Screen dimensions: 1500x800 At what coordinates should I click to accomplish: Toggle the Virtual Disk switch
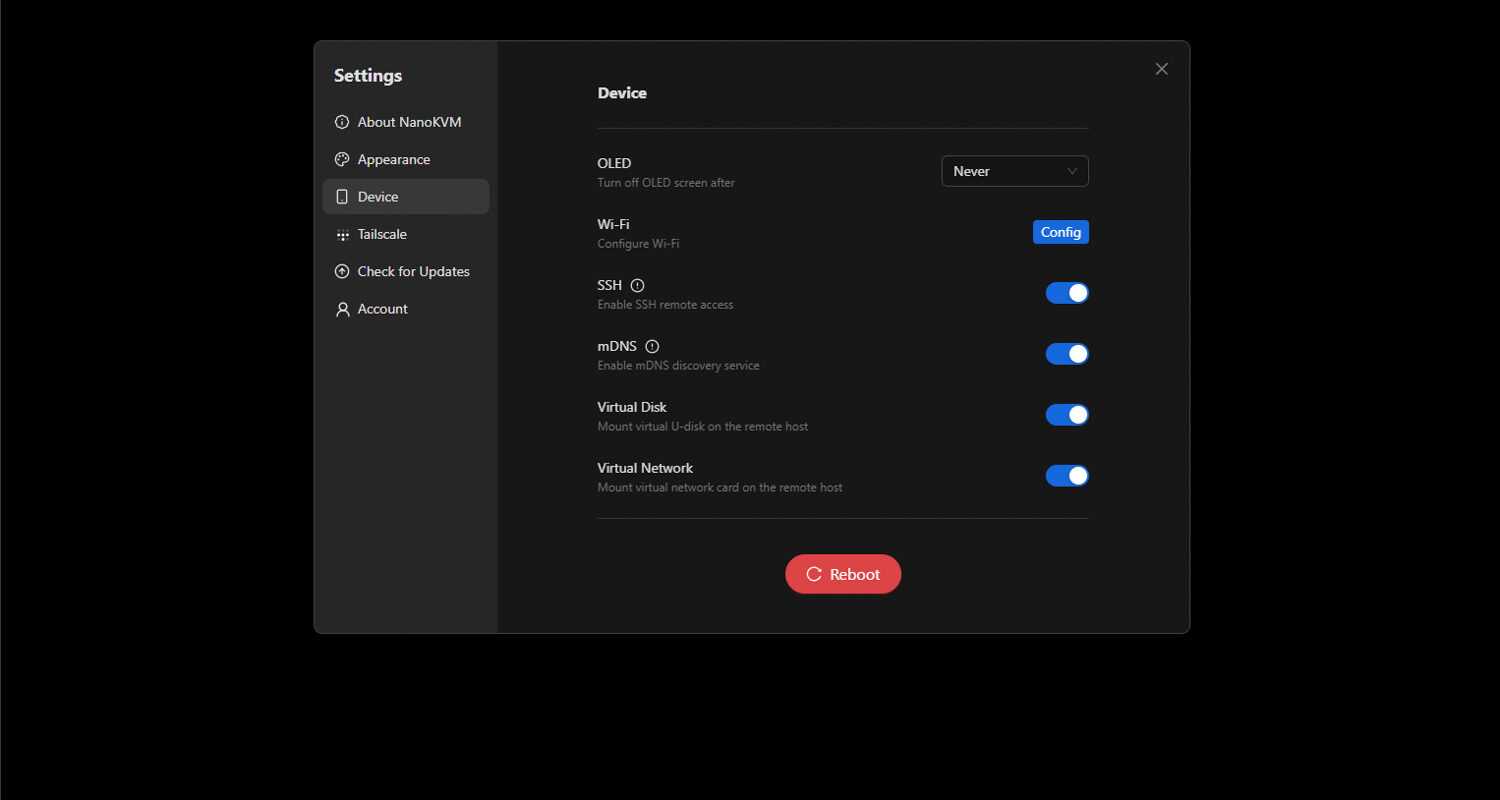pos(1067,415)
